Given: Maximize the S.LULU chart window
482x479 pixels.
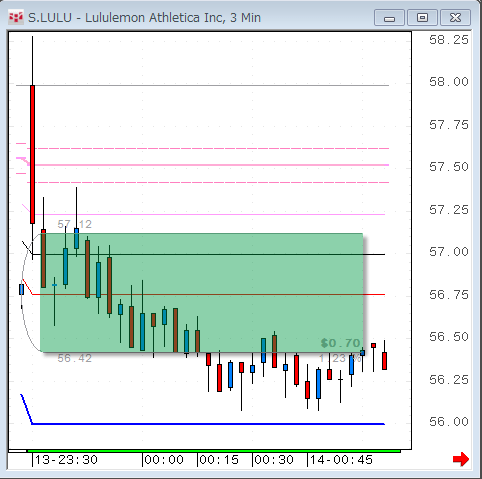Looking at the screenshot, I should click(x=422, y=18).
